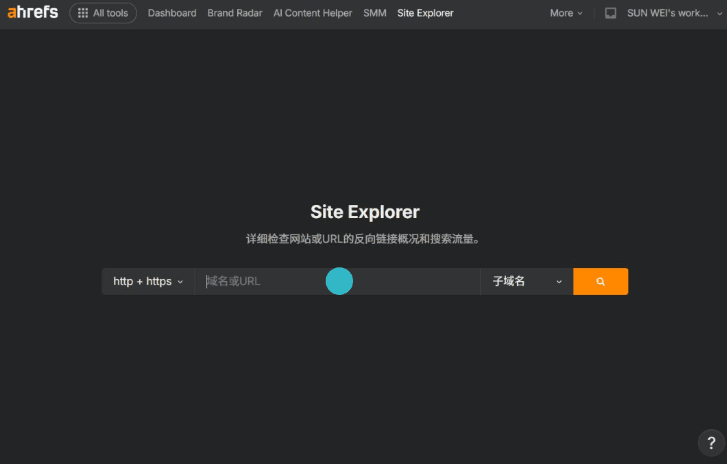Open Brand Radar from the top navigation
This screenshot has width=727, height=464.
[x=235, y=13]
